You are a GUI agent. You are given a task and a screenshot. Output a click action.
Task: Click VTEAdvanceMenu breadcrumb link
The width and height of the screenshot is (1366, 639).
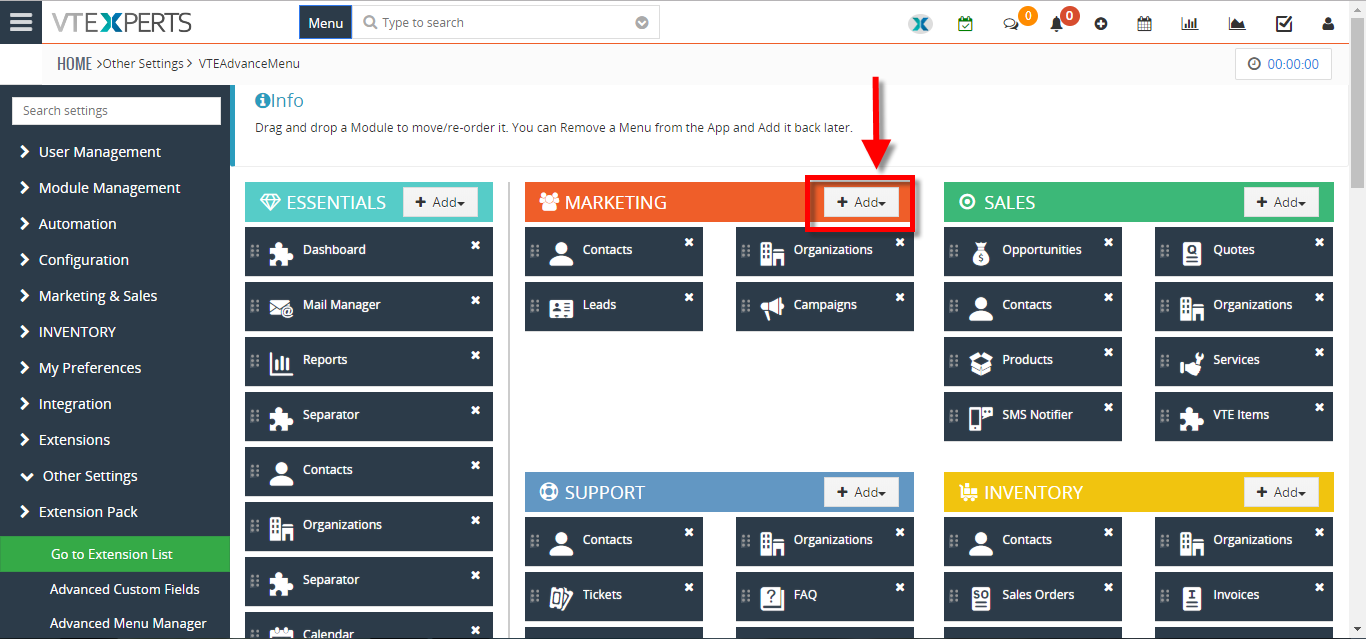click(x=249, y=64)
